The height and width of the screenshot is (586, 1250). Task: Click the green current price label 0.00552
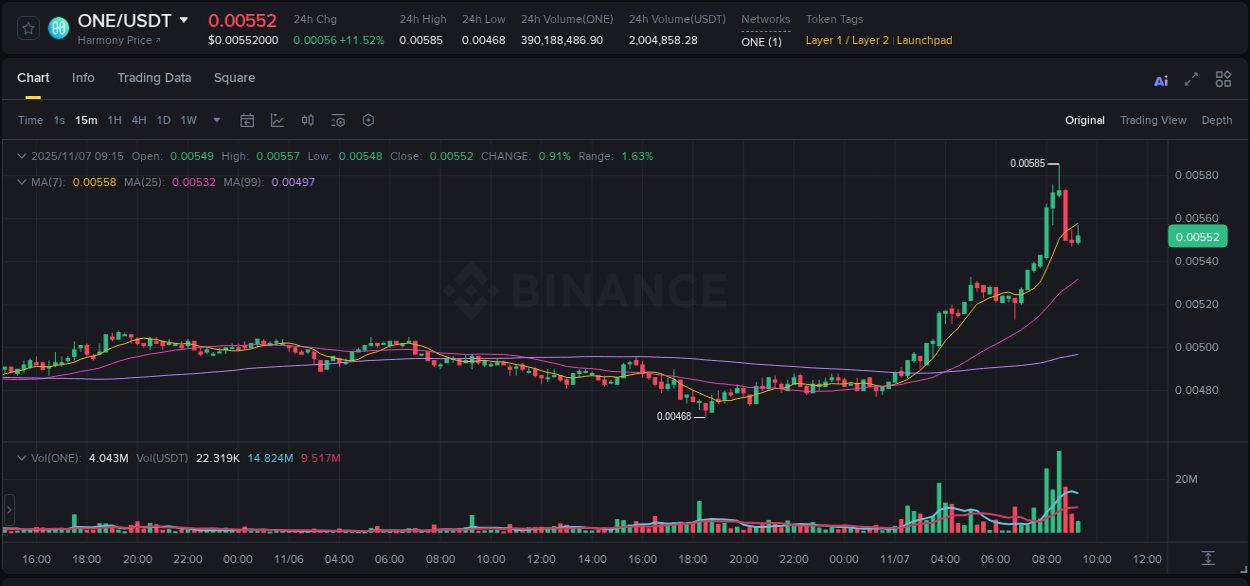(1197, 236)
